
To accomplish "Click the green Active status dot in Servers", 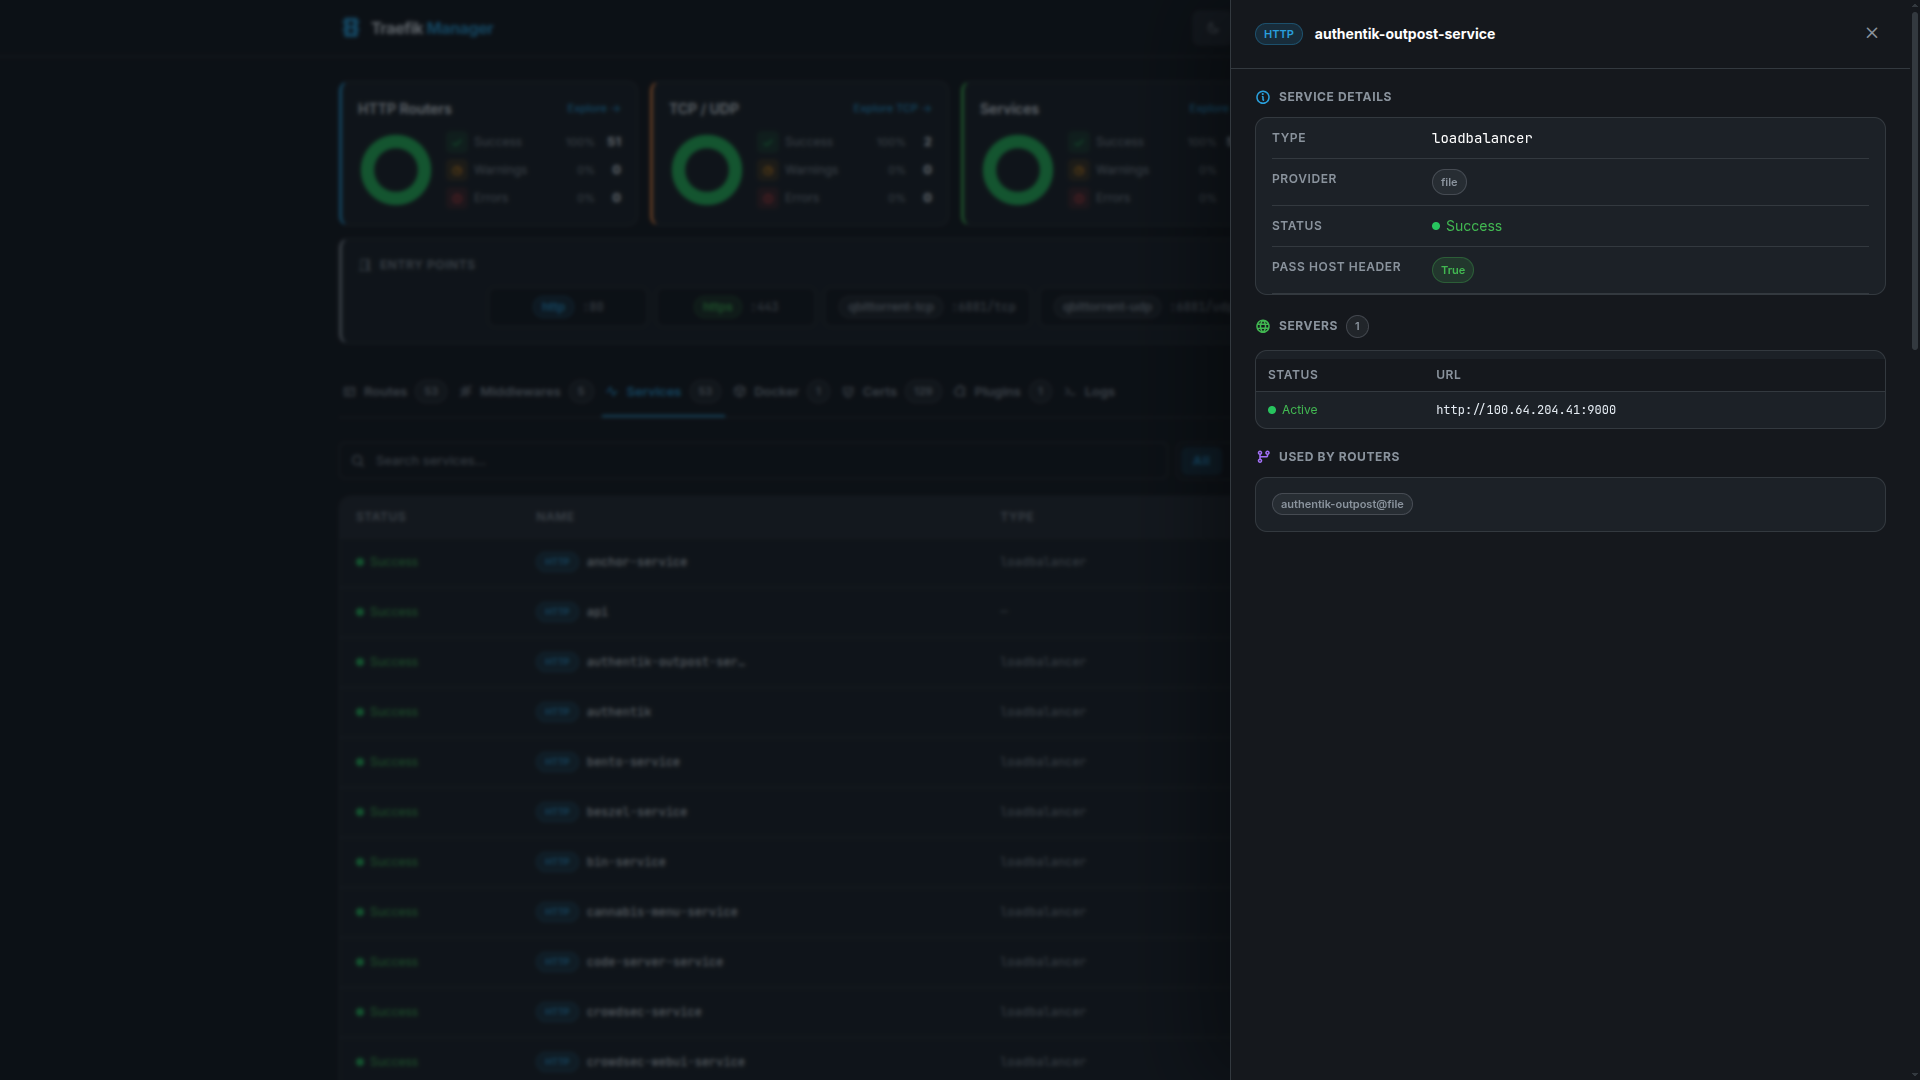I will coord(1271,410).
